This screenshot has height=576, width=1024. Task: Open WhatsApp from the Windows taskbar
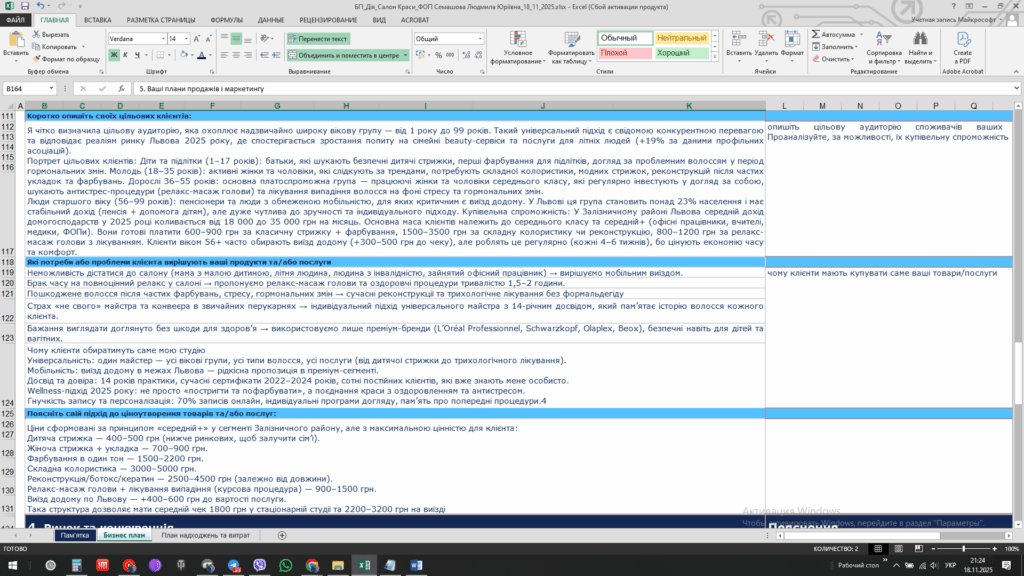pyautogui.click(x=286, y=565)
